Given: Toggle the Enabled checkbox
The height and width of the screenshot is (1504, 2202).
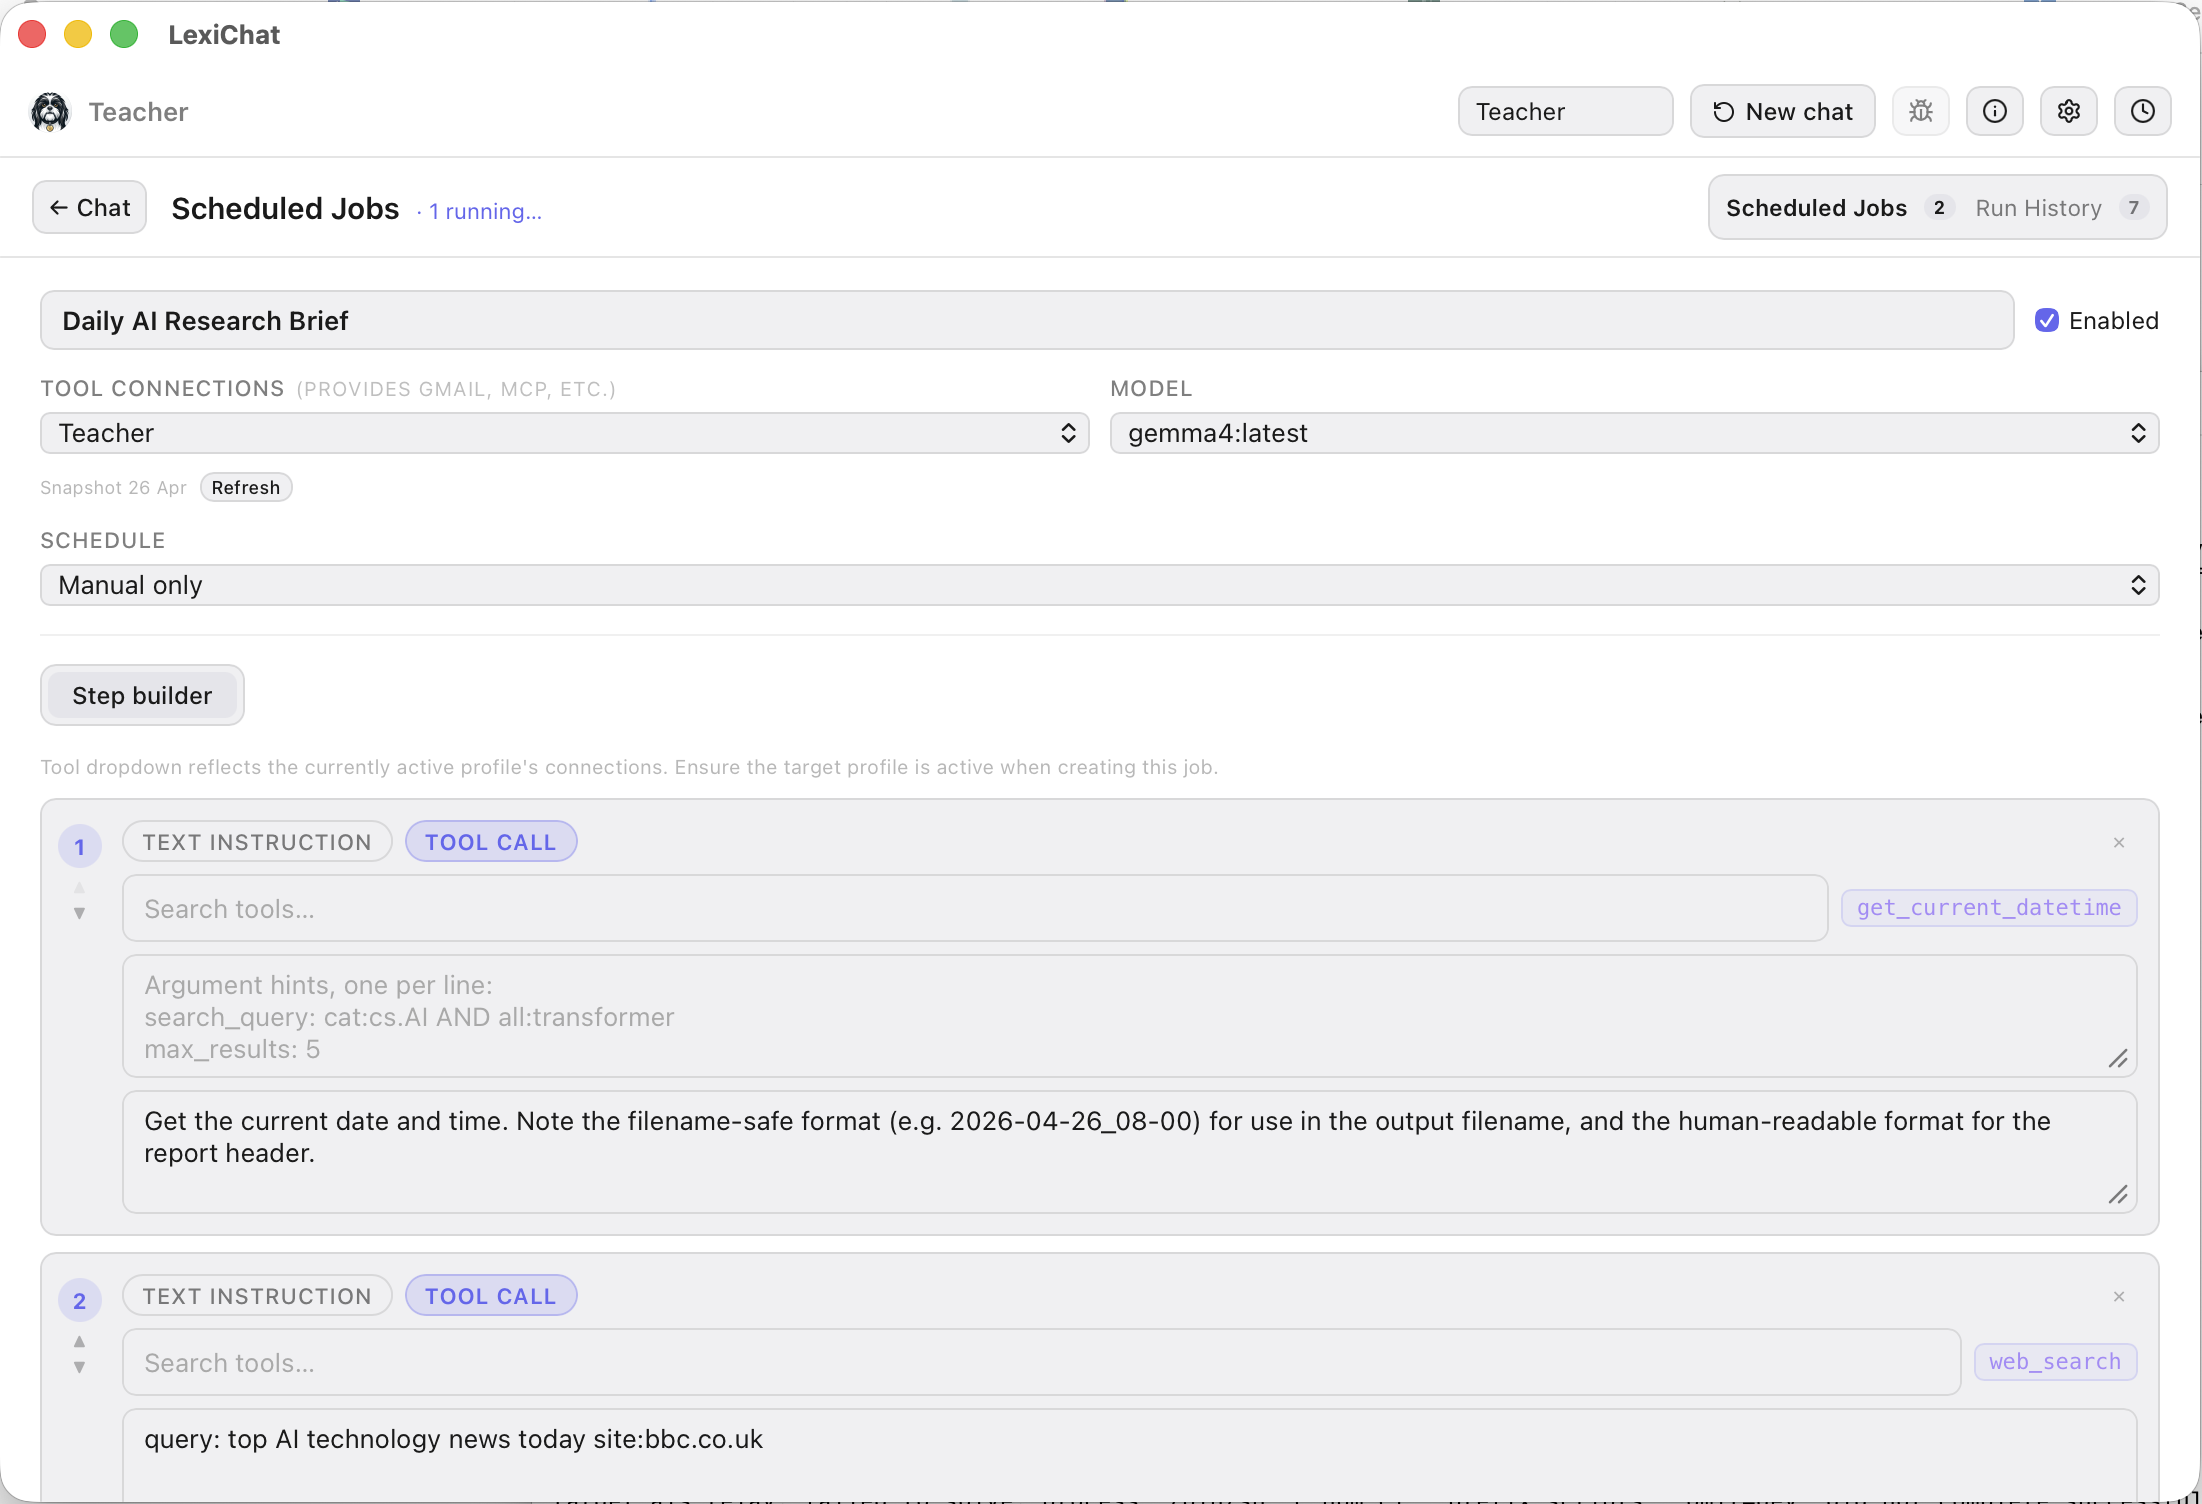Looking at the screenshot, I should (2046, 321).
